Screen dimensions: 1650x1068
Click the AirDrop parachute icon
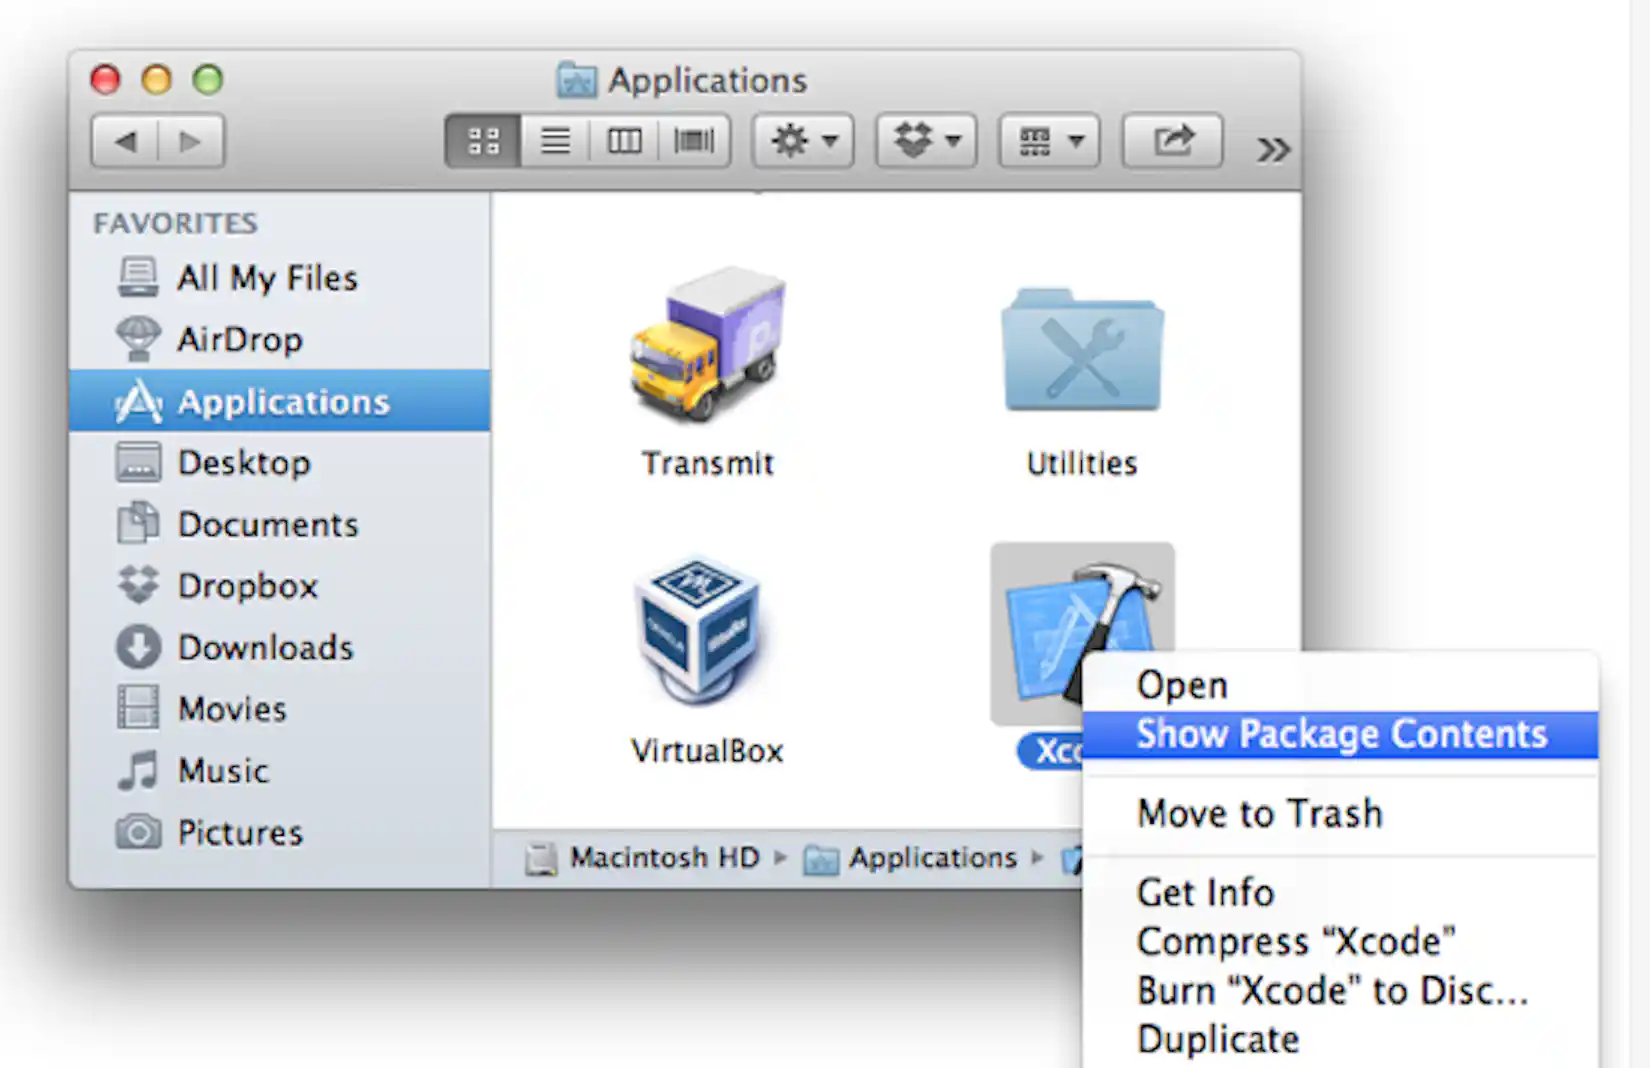[x=138, y=339]
